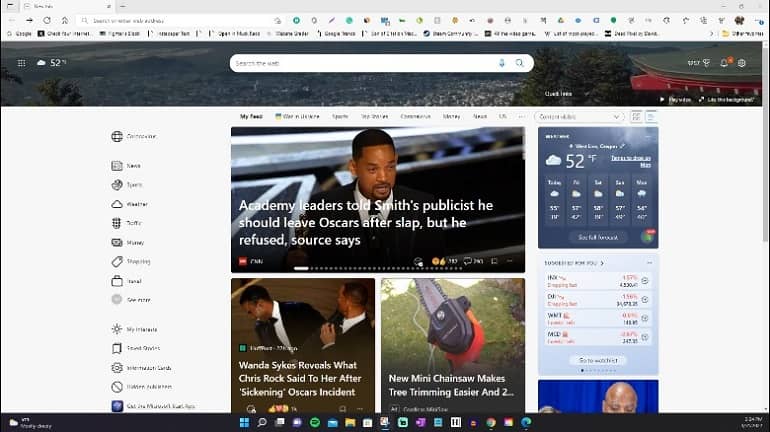Image resolution: width=770 pixels, height=432 pixels.
Task: Open the notifications bell icon
Action: (724, 63)
